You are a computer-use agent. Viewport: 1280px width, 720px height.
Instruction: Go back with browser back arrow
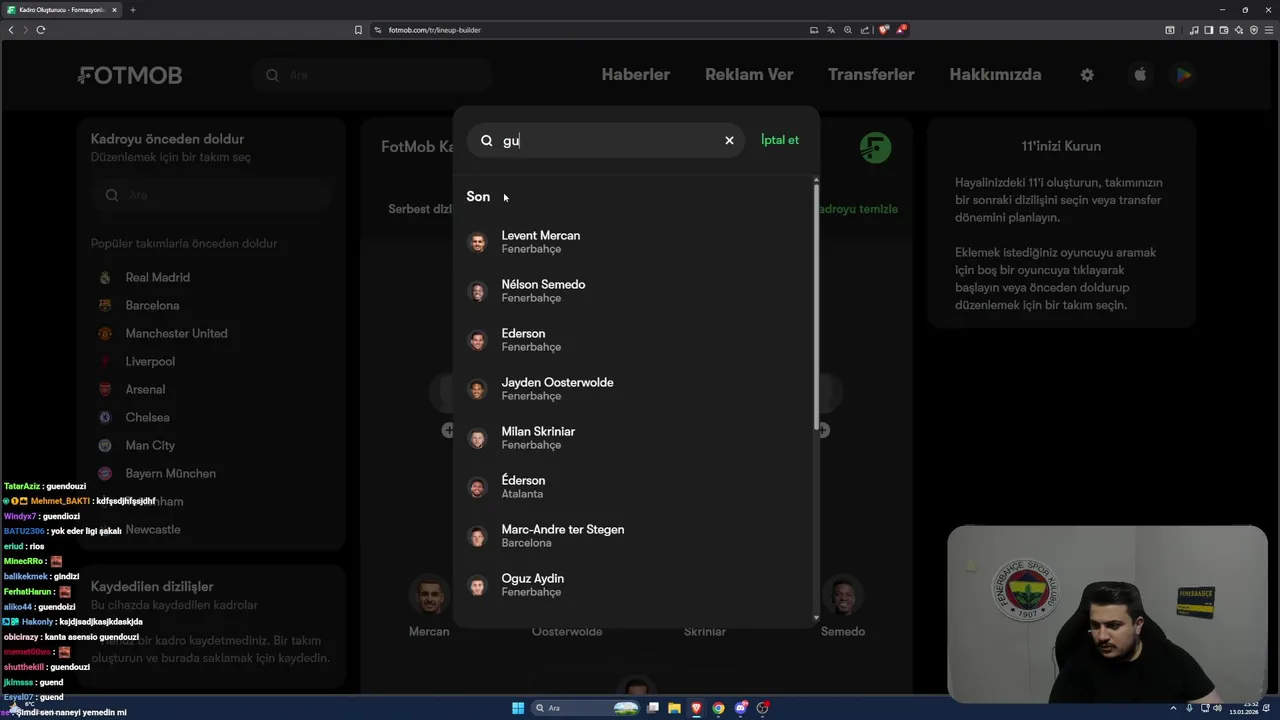coord(11,30)
